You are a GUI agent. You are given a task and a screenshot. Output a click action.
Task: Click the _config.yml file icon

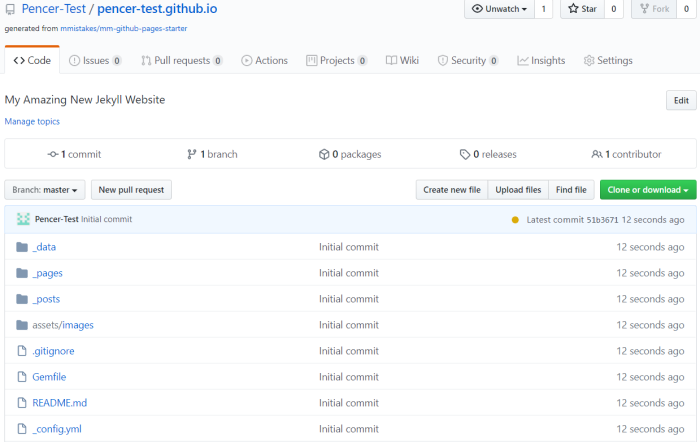[x=22, y=429]
